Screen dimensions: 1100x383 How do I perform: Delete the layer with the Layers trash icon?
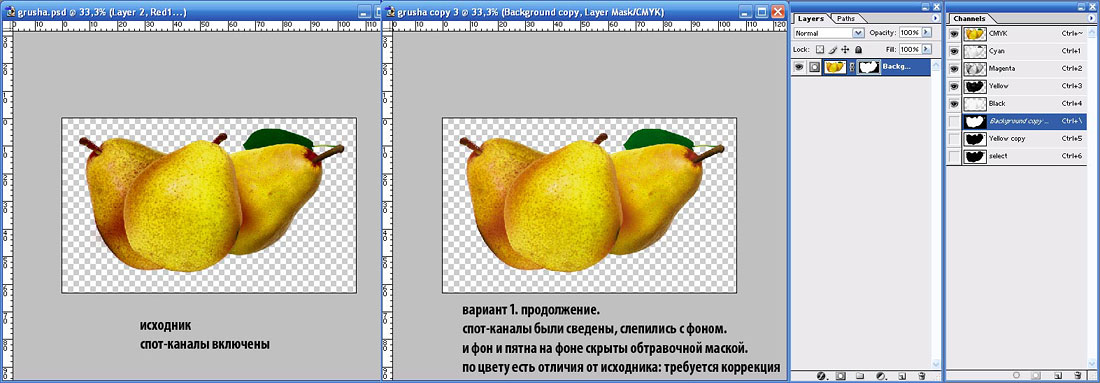click(922, 376)
